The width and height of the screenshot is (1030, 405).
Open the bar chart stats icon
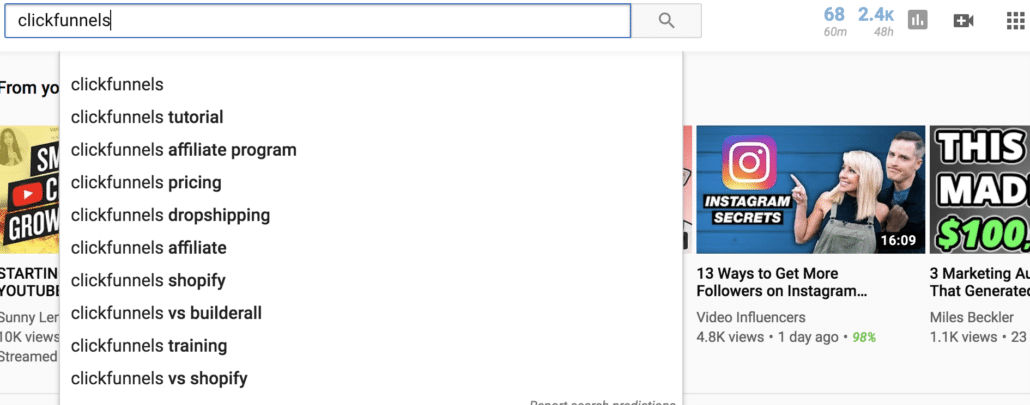pos(918,20)
